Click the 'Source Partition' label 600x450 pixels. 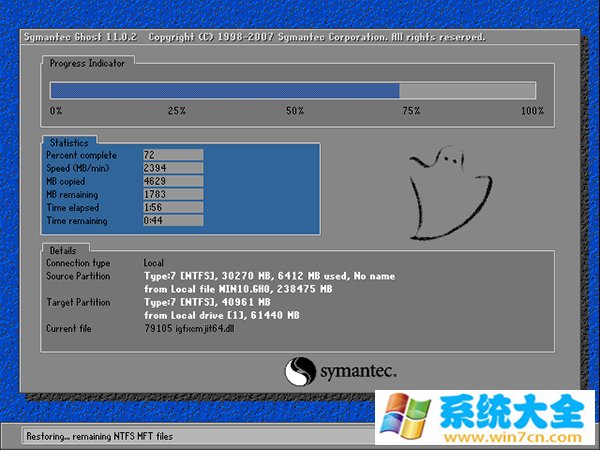pos(78,276)
